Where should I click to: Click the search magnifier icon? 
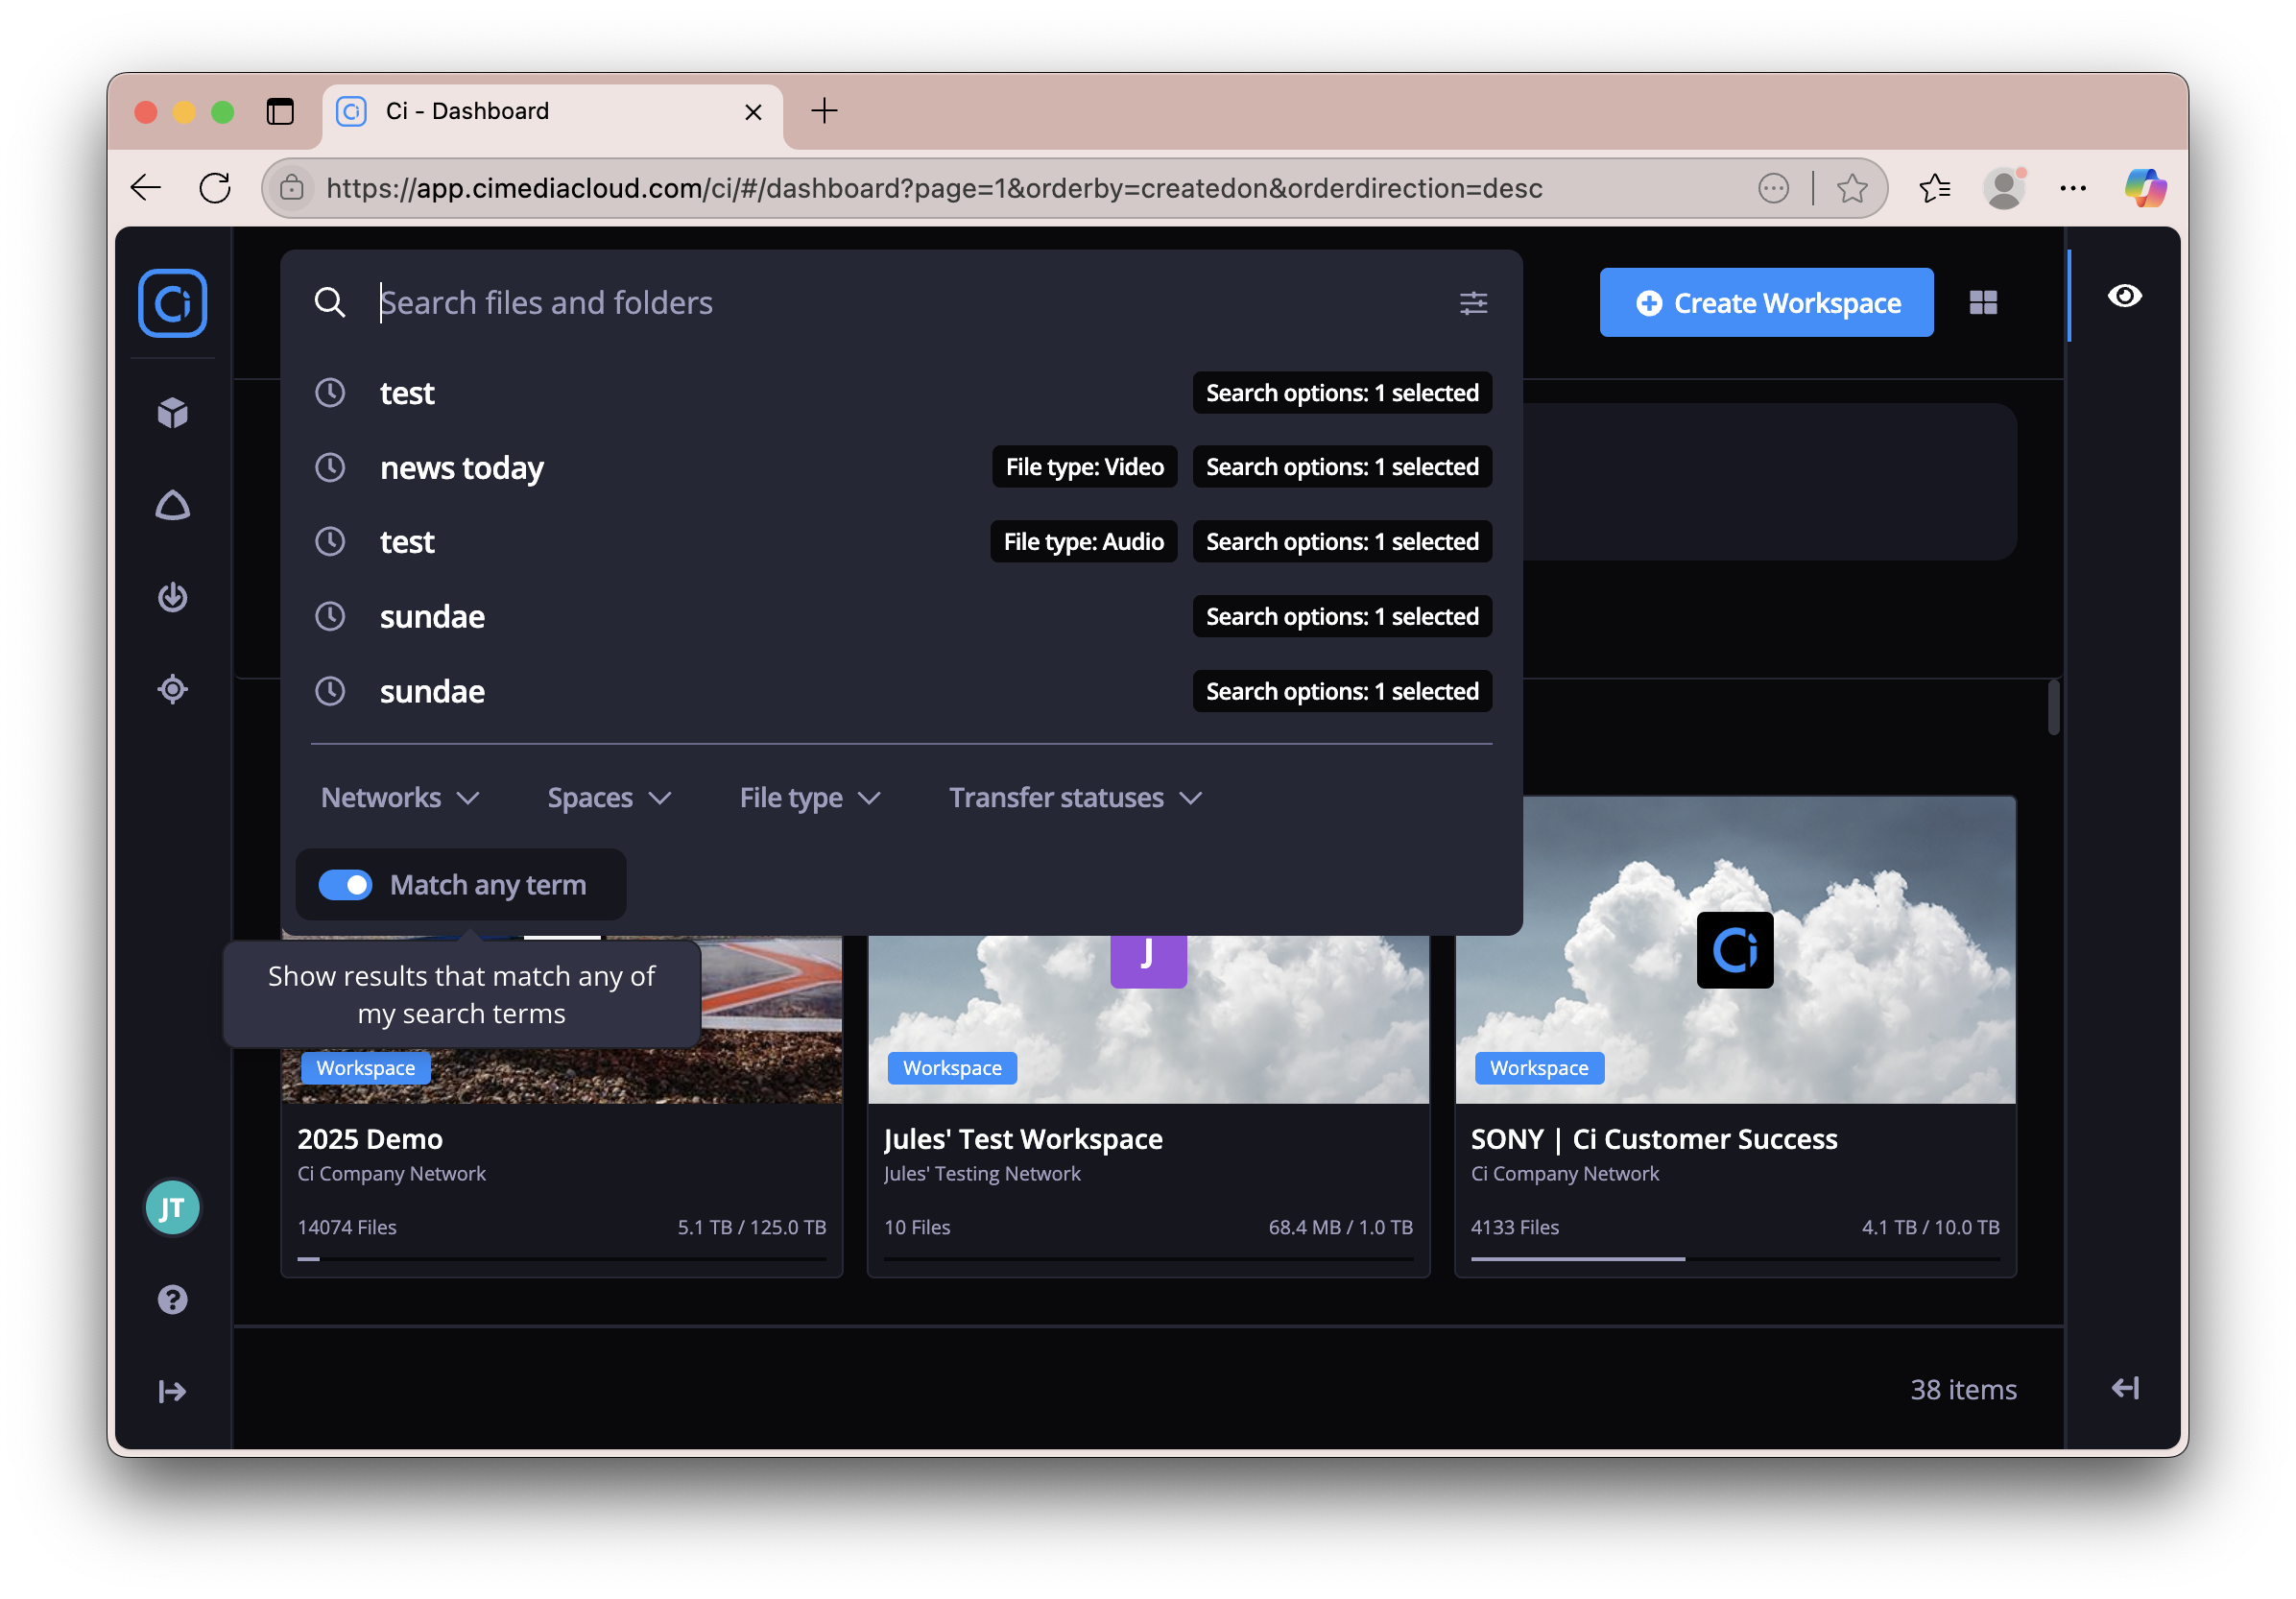pyautogui.click(x=329, y=302)
